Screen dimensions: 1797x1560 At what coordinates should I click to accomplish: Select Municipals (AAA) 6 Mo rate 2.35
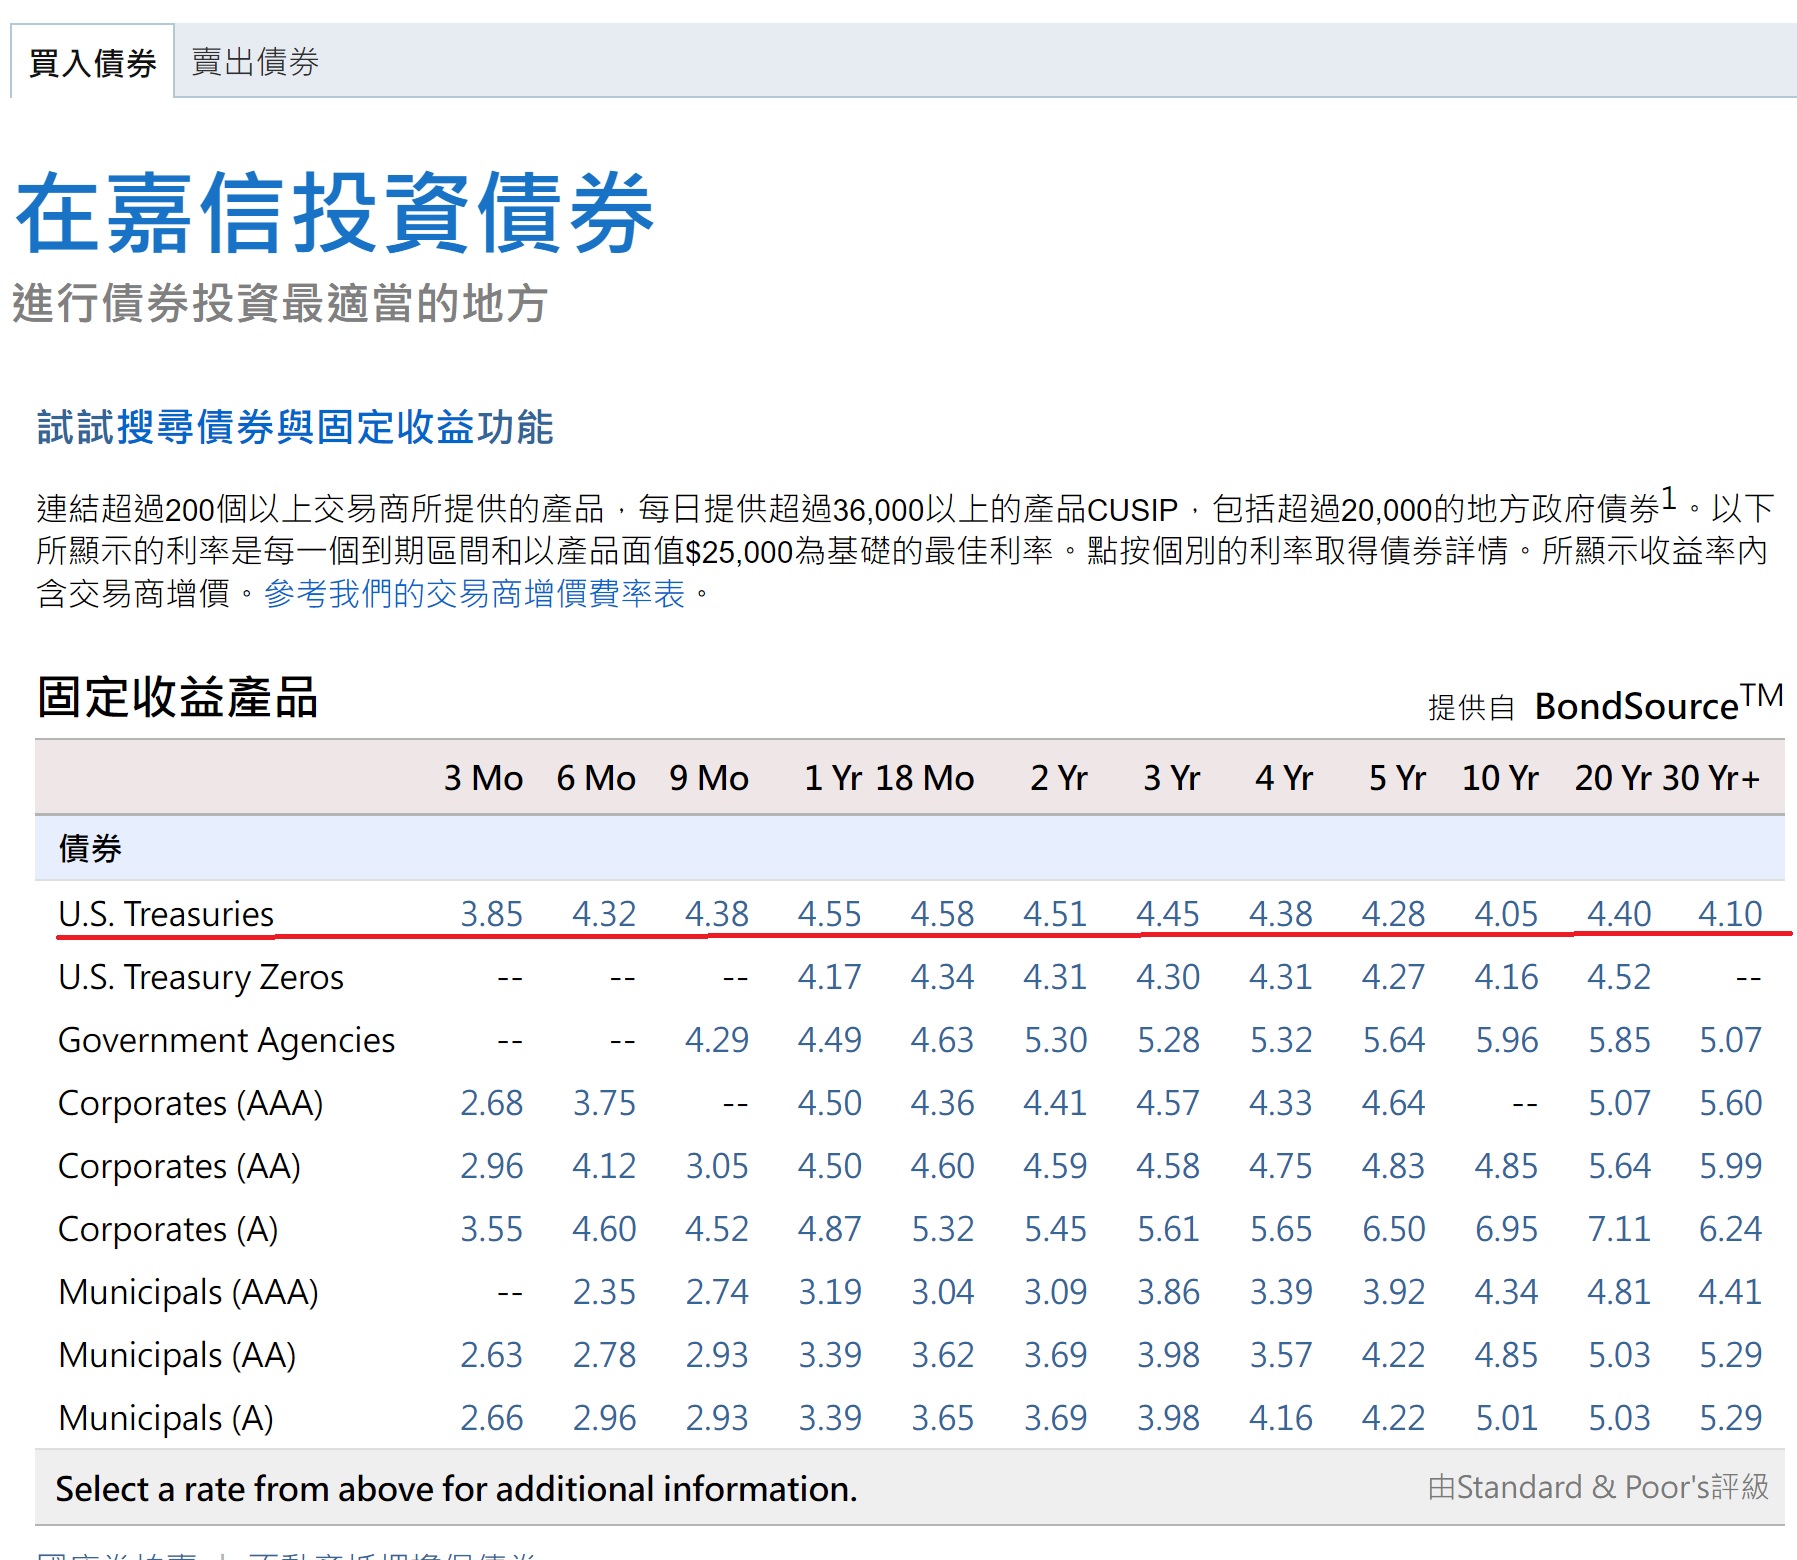pyautogui.click(x=604, y=1292)
